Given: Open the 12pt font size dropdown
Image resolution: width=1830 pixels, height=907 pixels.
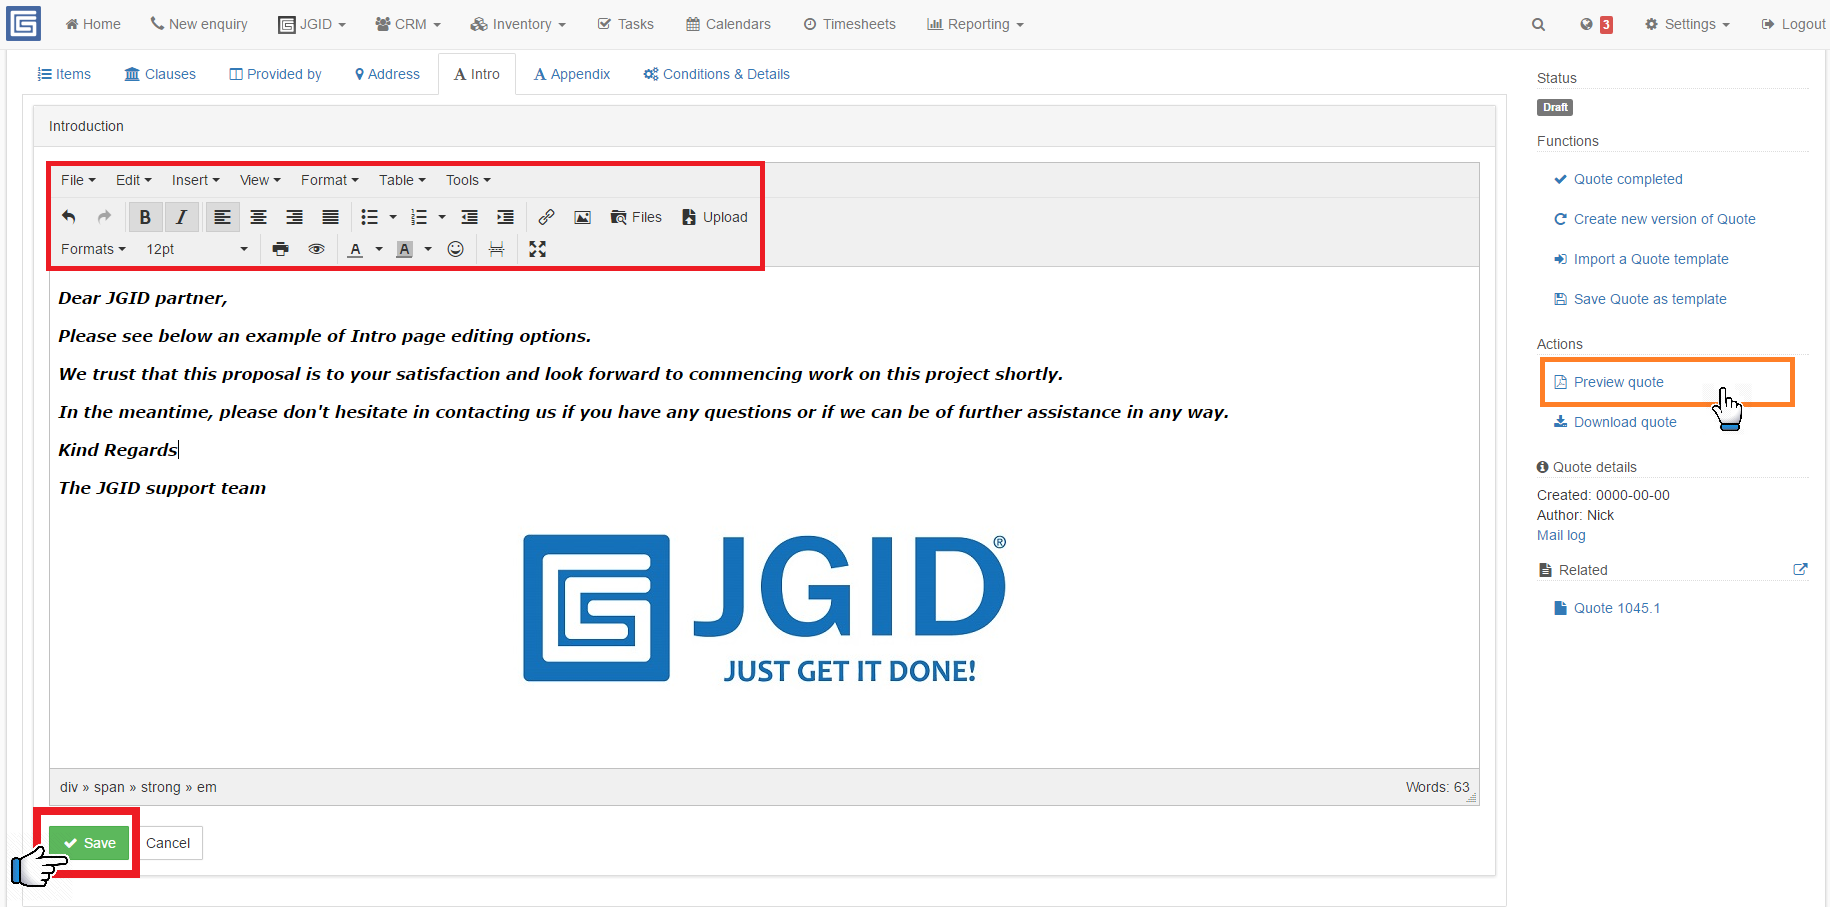Looking at the screenshot, I should tap(197, 249).
